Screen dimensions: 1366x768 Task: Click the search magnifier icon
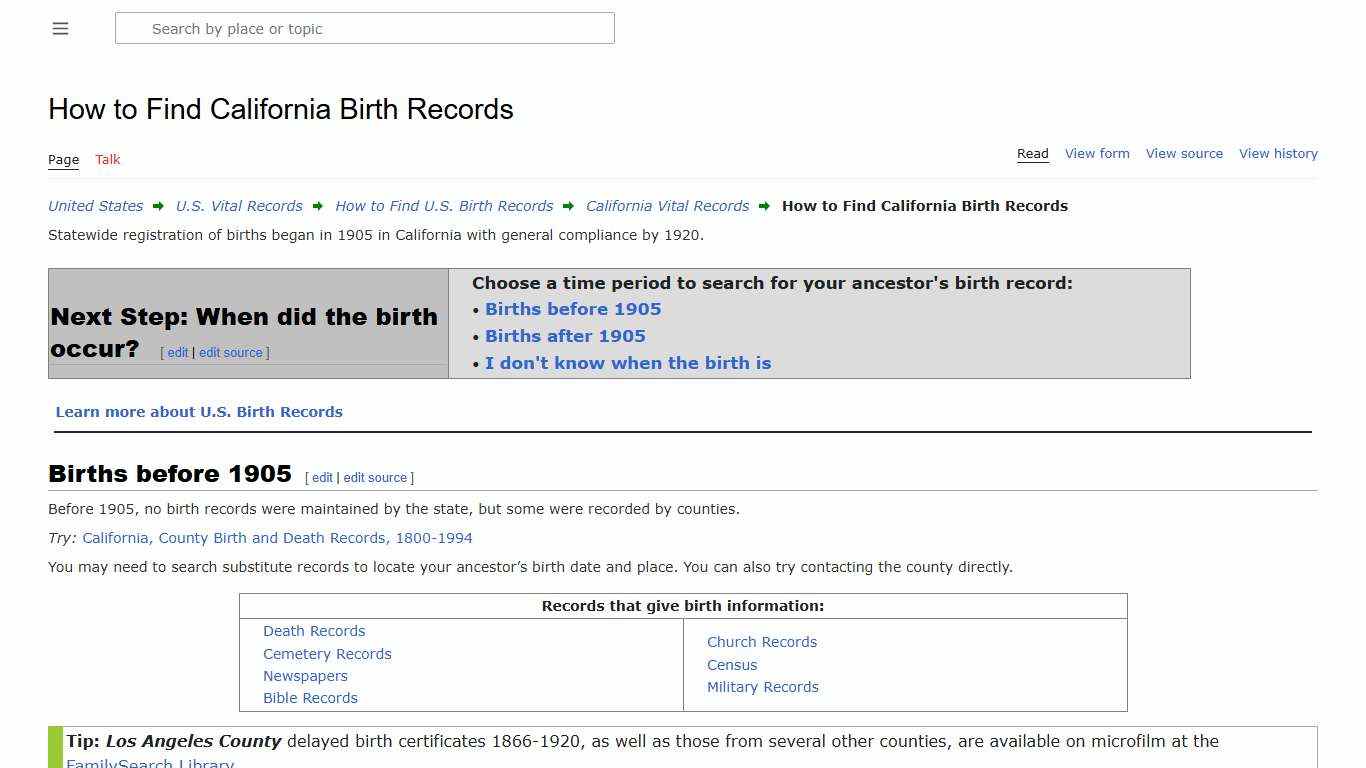[131, 28]
